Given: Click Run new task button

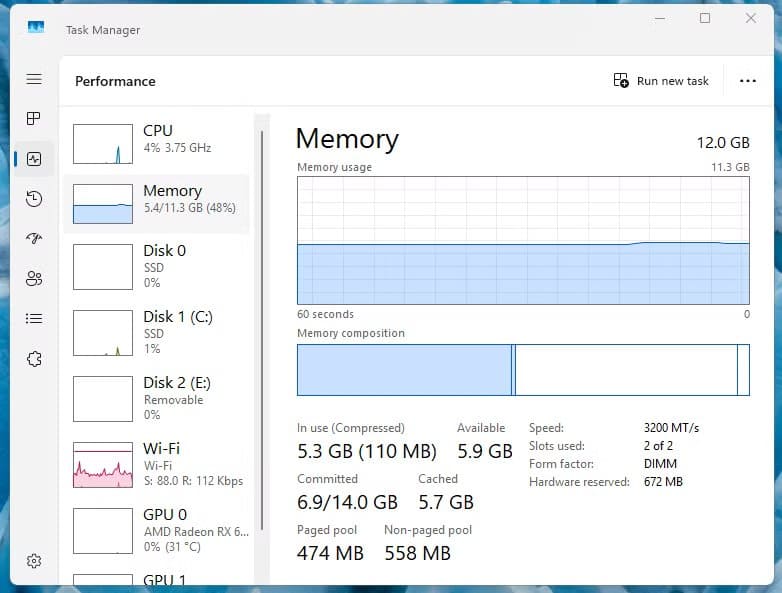Looking at the screenshot, I should coord(661,80).
